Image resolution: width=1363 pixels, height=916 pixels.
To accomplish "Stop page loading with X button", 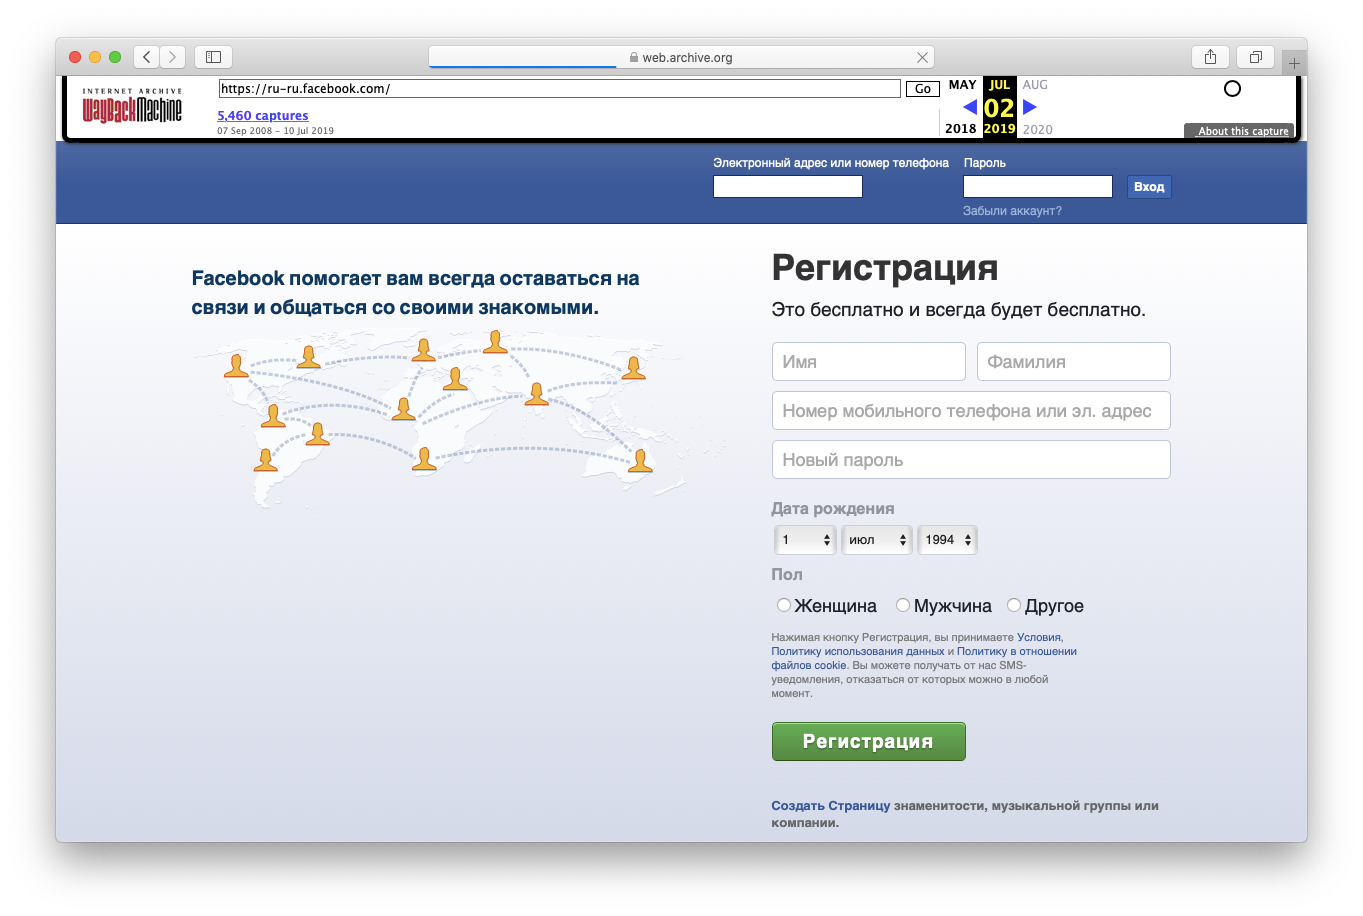I will 922,58.
